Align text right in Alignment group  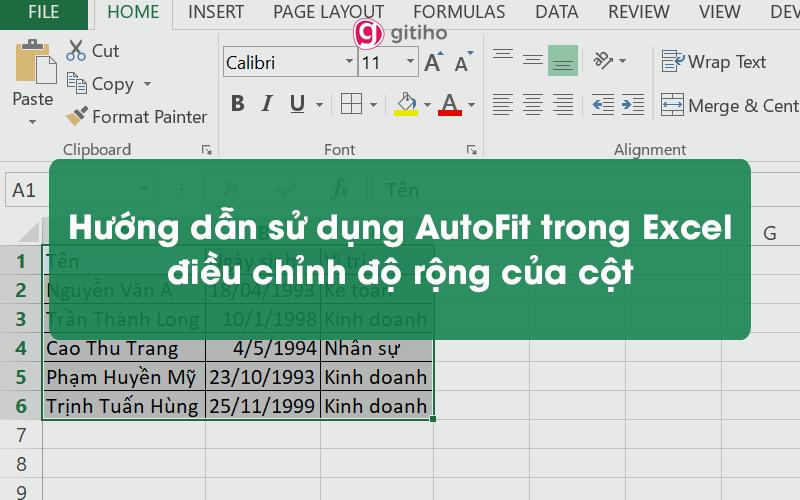point(563,105)
